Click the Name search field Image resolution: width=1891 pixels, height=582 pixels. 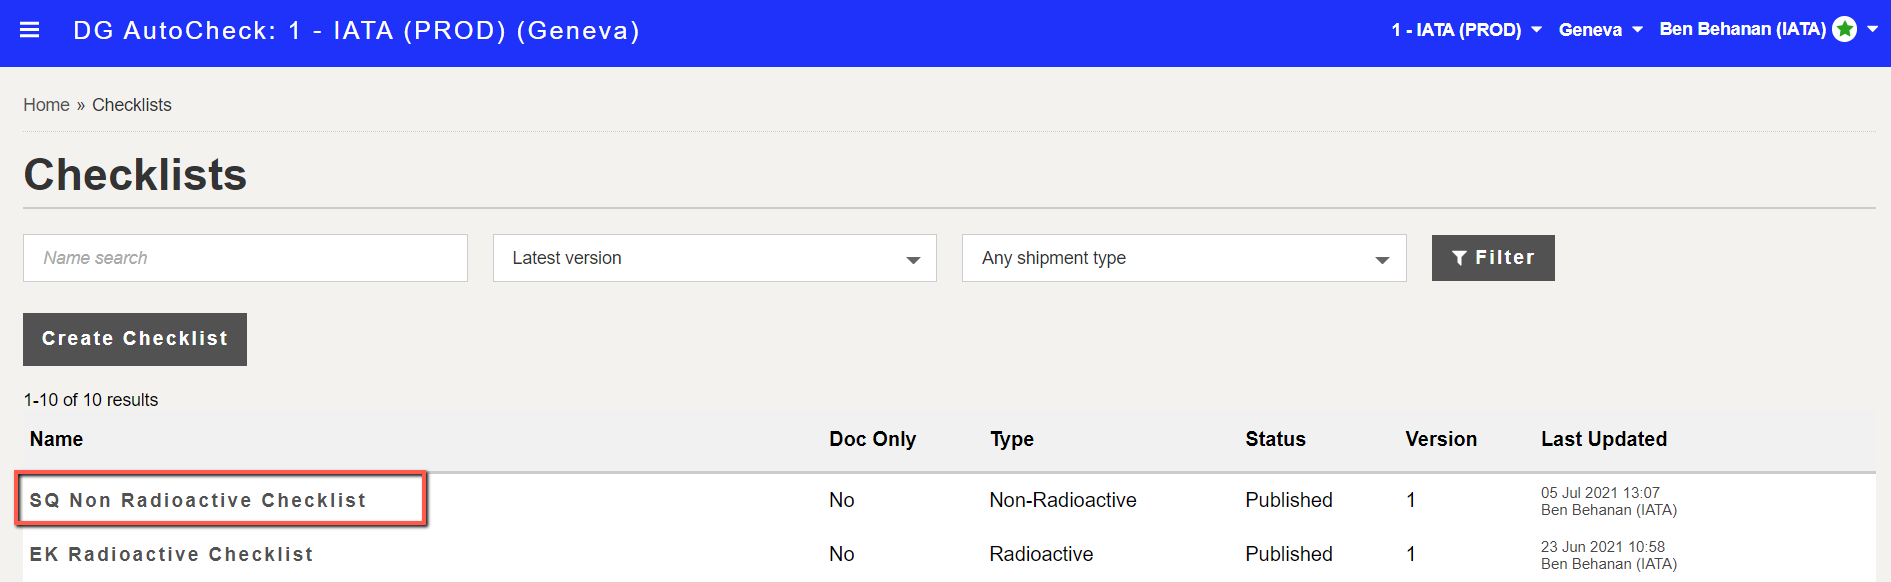(x=245, y=258)
